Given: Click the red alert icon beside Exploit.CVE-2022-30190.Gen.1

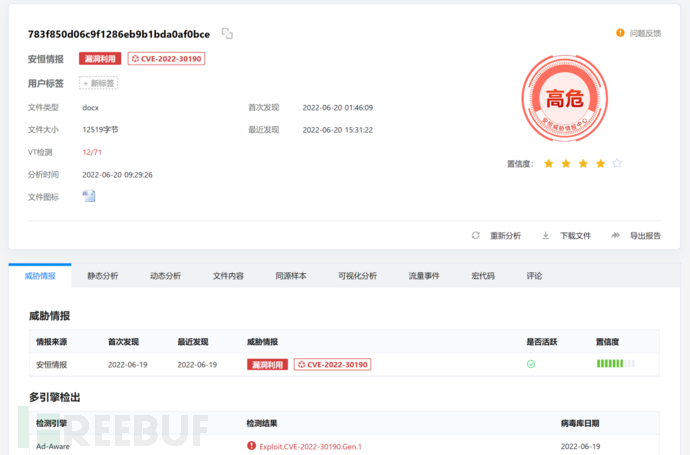Looking at the screenshot, I should (251, 446).
